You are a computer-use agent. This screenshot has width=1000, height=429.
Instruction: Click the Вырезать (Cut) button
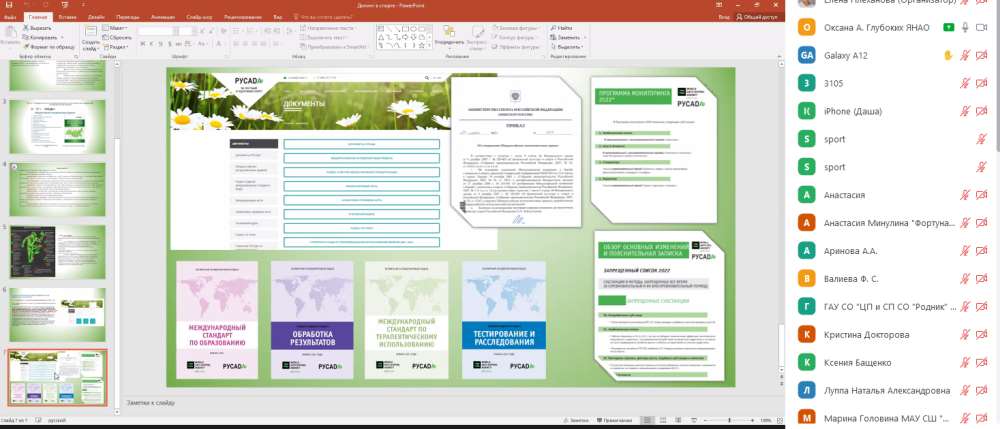click(37, 28)
